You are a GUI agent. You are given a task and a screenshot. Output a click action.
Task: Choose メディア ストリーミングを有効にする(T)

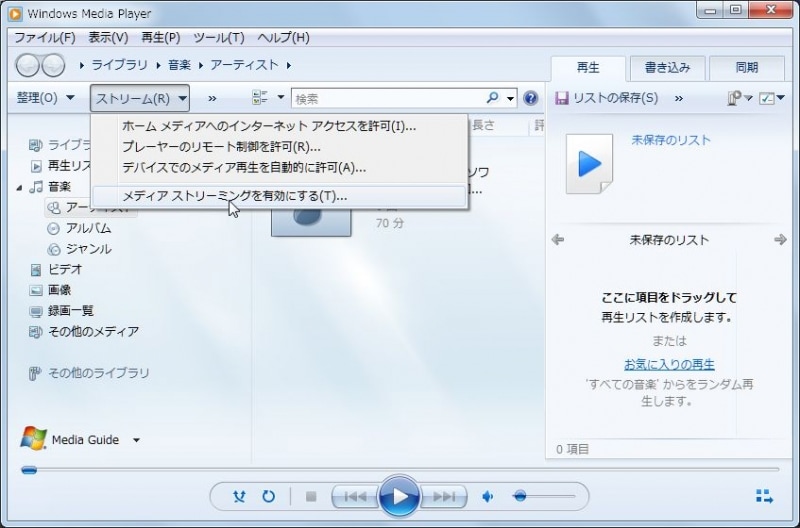click(x=279, y=196)
